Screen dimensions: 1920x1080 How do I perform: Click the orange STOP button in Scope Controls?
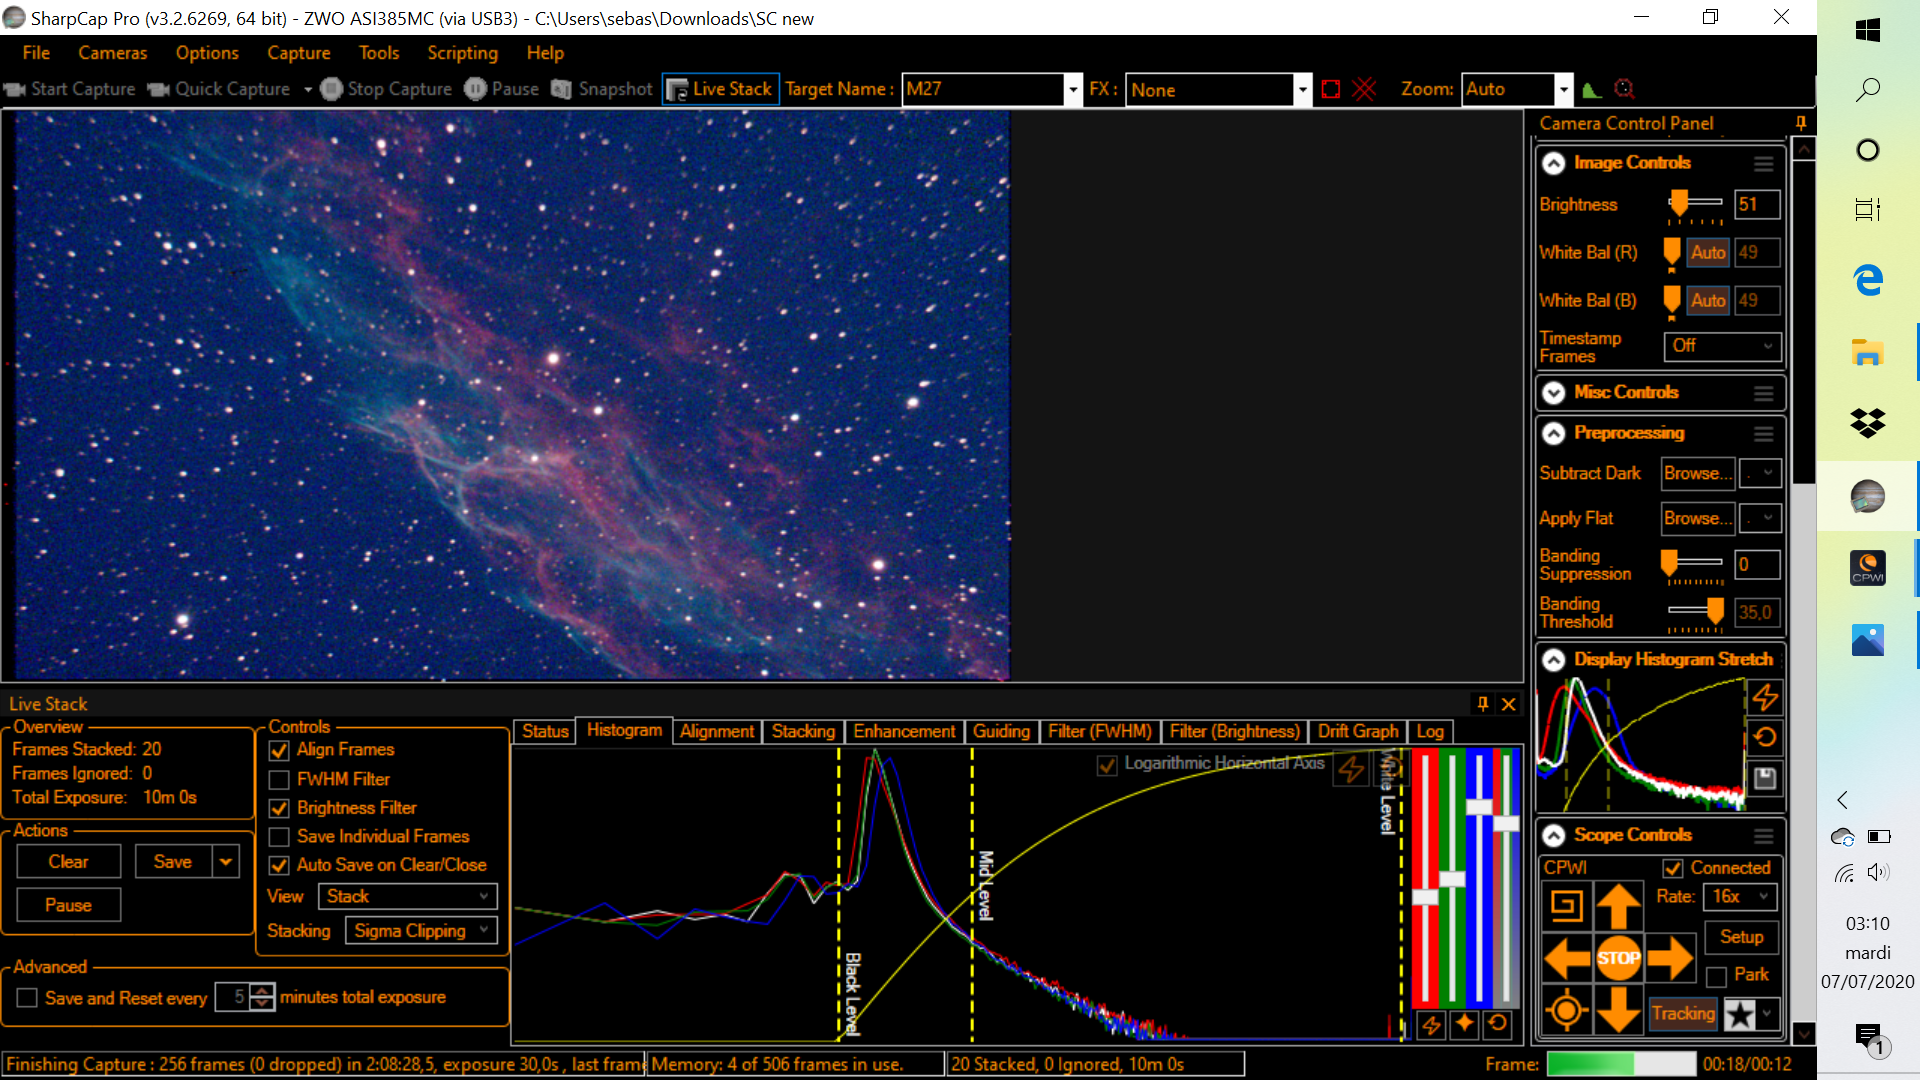click(x=1618, y=958)
